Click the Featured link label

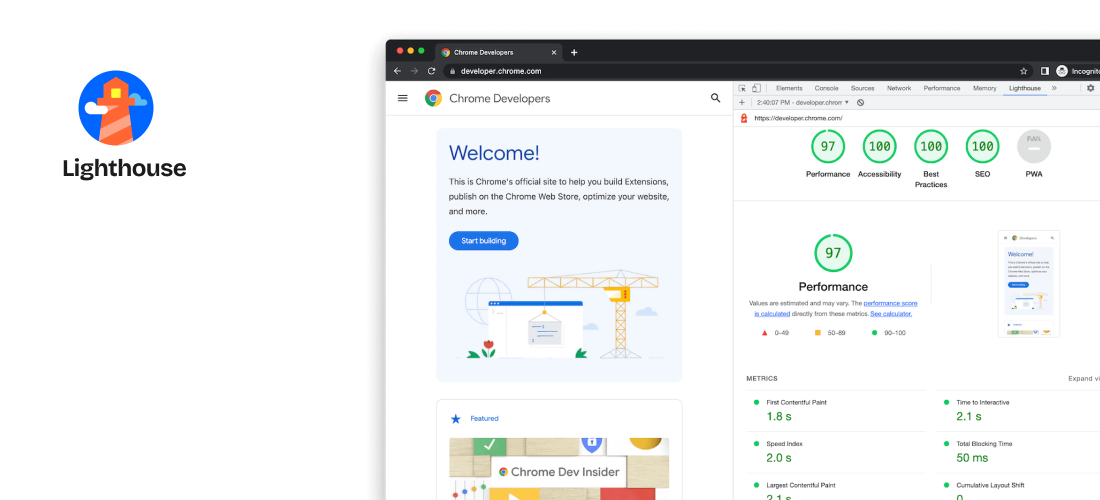pyautogui.click(x=484, y=419)
